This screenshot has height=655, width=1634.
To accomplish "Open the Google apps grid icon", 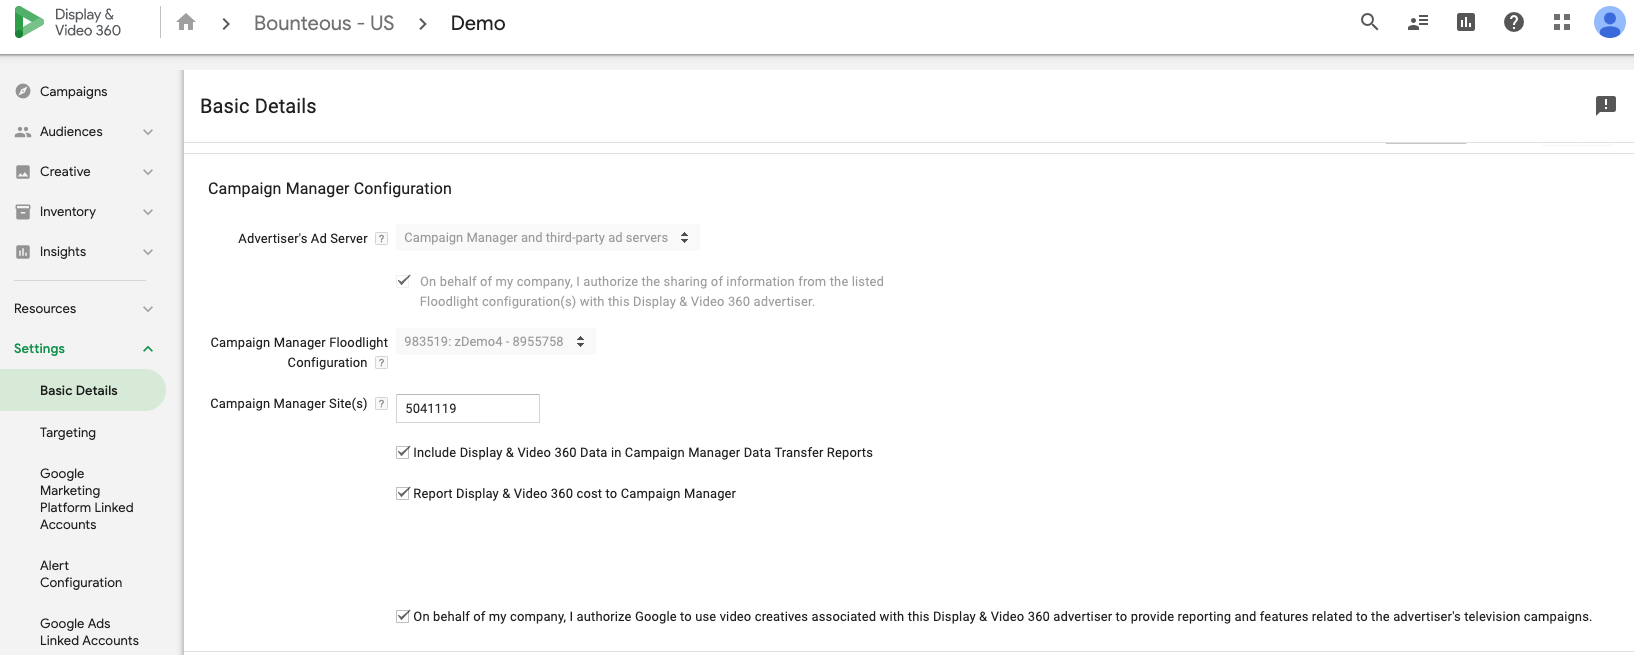I will coord(1562,22).
